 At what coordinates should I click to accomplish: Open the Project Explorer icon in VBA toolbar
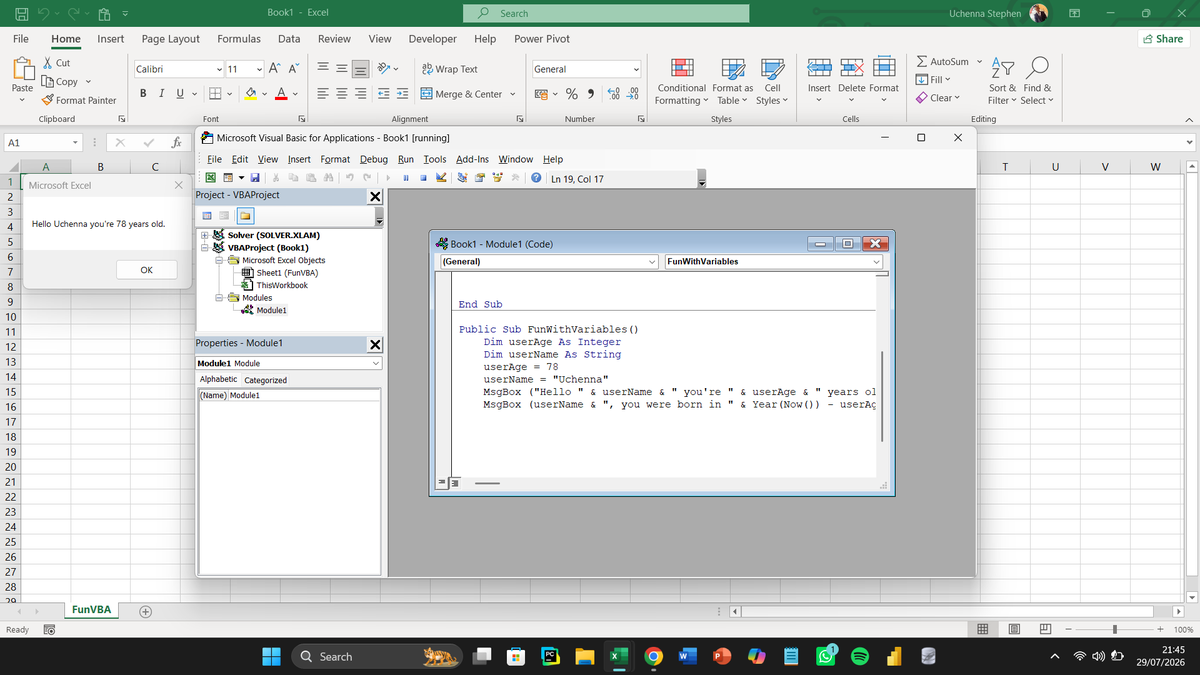[x=462, y=178]
